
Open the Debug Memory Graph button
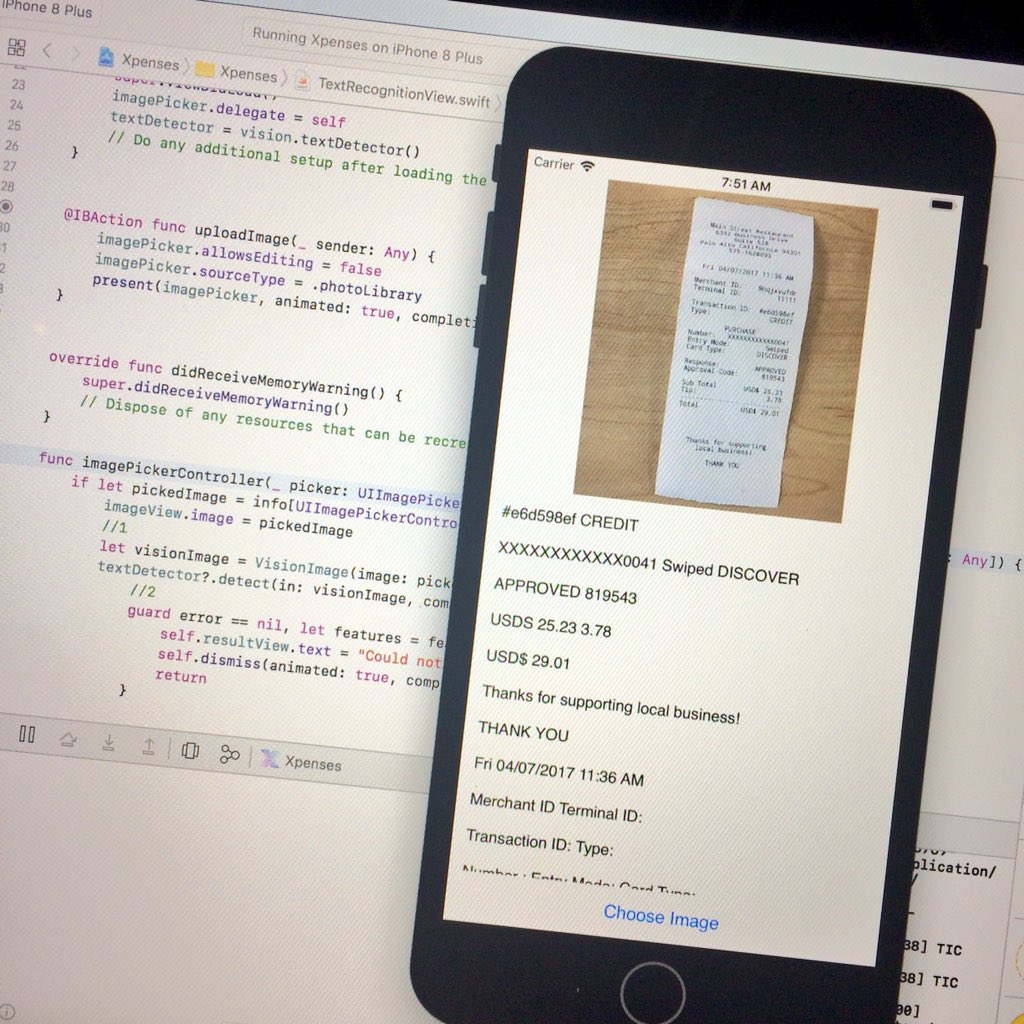coord(229,754)
